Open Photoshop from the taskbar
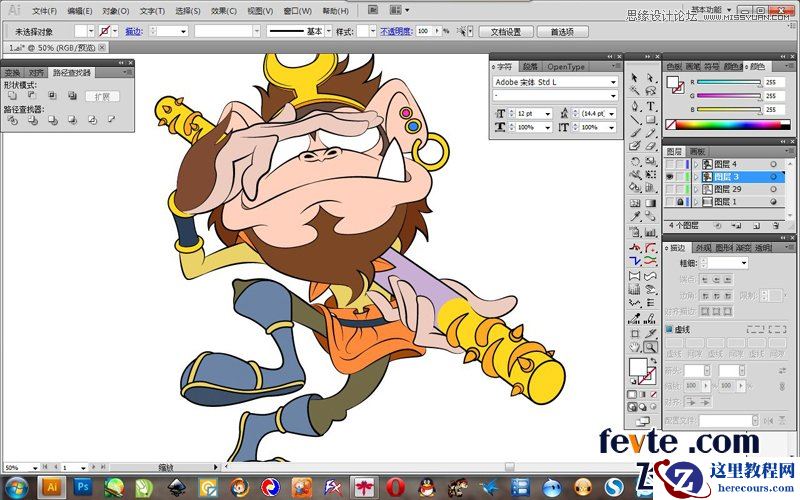The image size is (800, 500). 84,487
